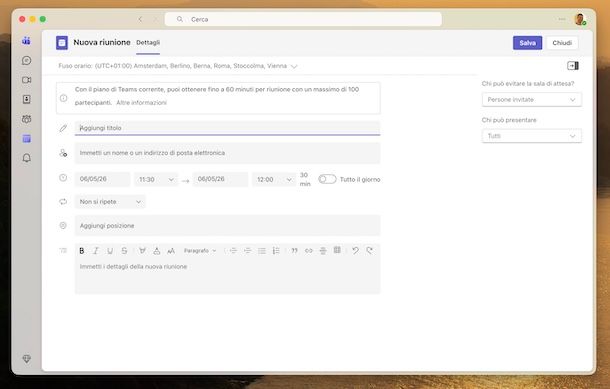Viewport: 610px width, 389px height.
Task: Click the quote icon in editor toolbar
Action: (294, 251)
